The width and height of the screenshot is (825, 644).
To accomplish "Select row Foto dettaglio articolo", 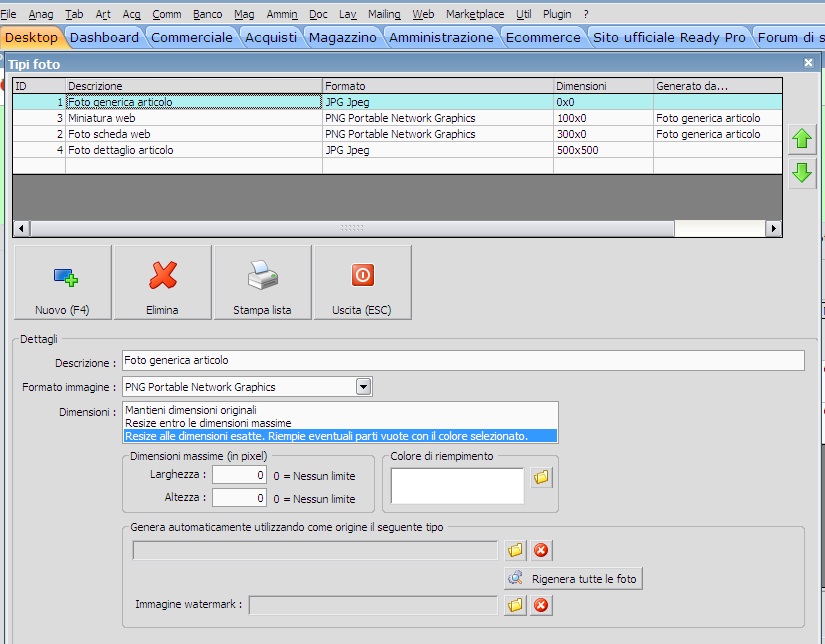I will point(397,150).
